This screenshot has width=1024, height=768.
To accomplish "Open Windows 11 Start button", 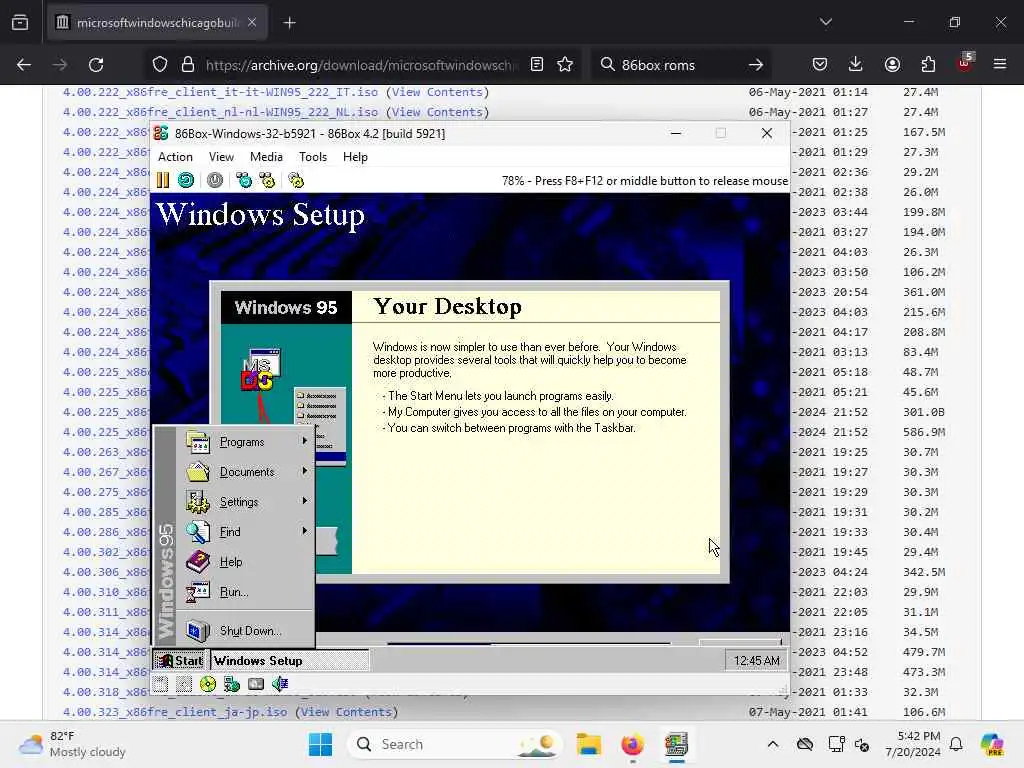I will [320, 744].
